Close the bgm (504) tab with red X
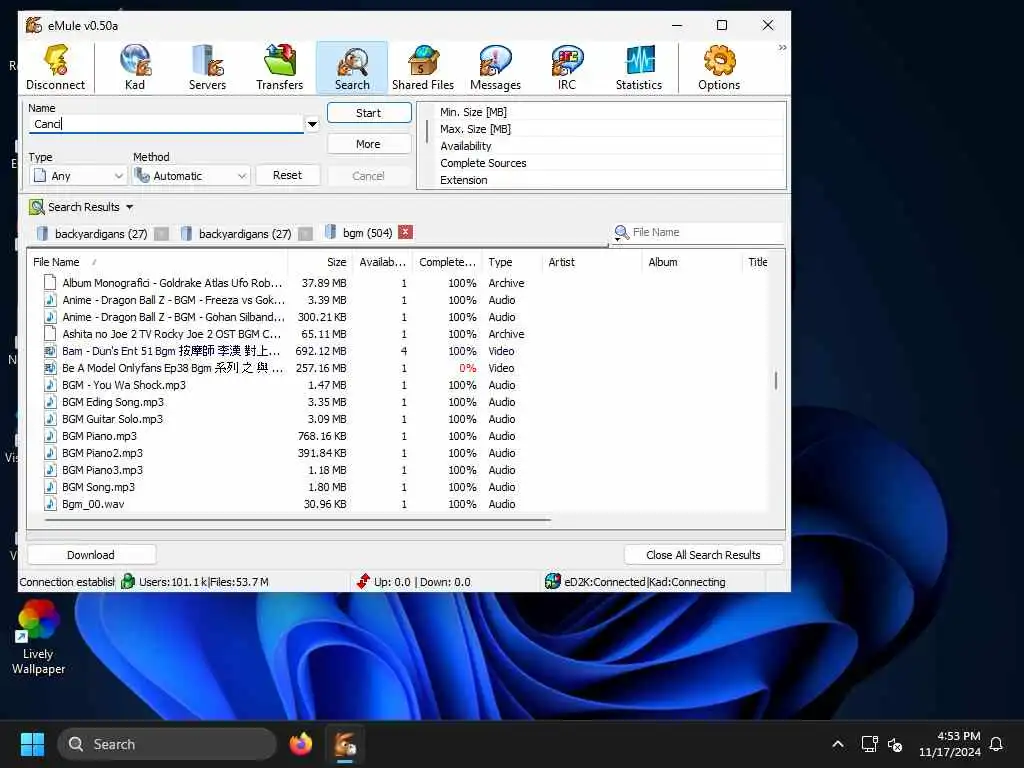Image resolution: width=1024 pixels, height=768 pixels. click(406, 232)
